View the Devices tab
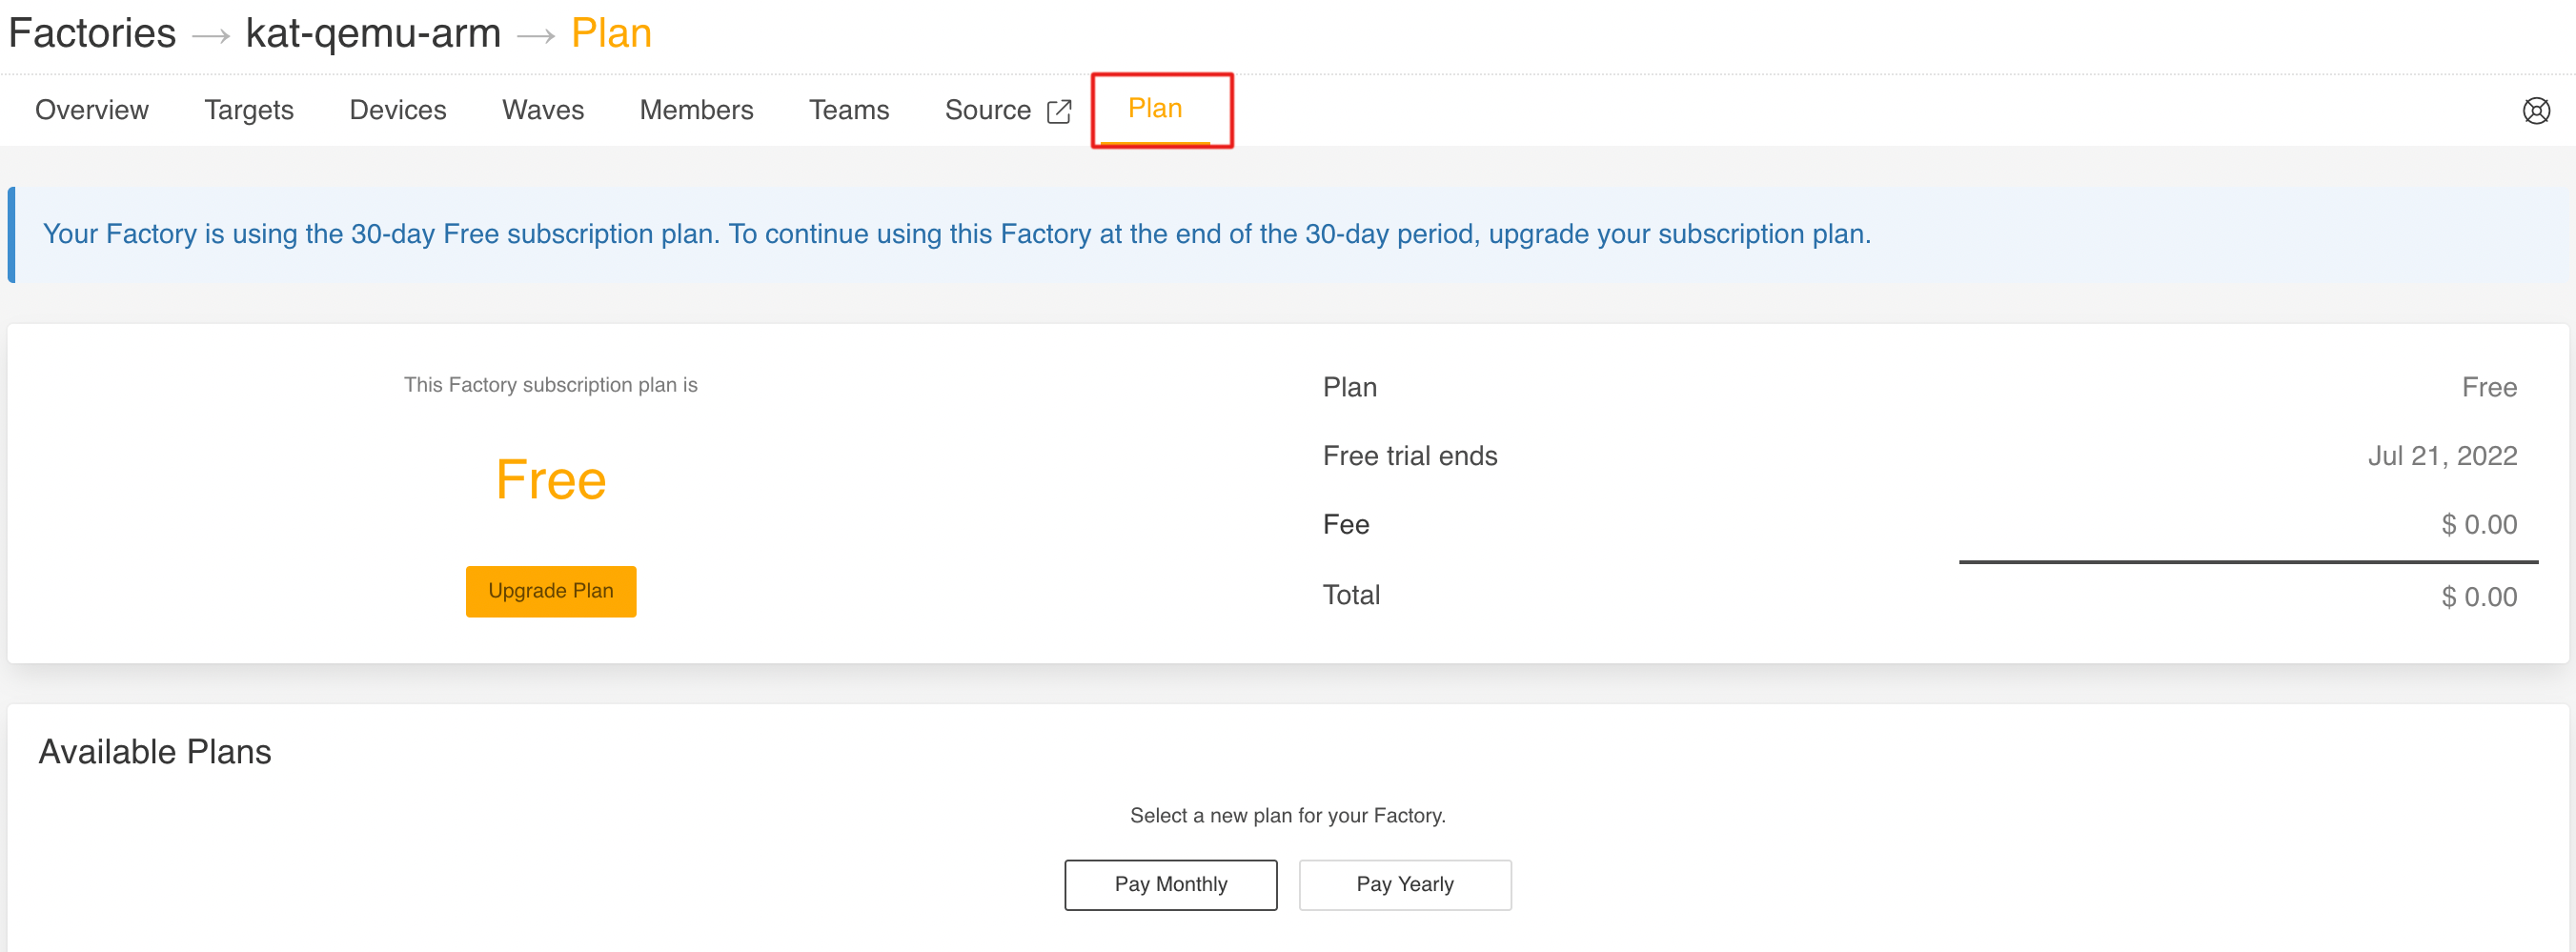2576x952 pixels. click(397, 110)
